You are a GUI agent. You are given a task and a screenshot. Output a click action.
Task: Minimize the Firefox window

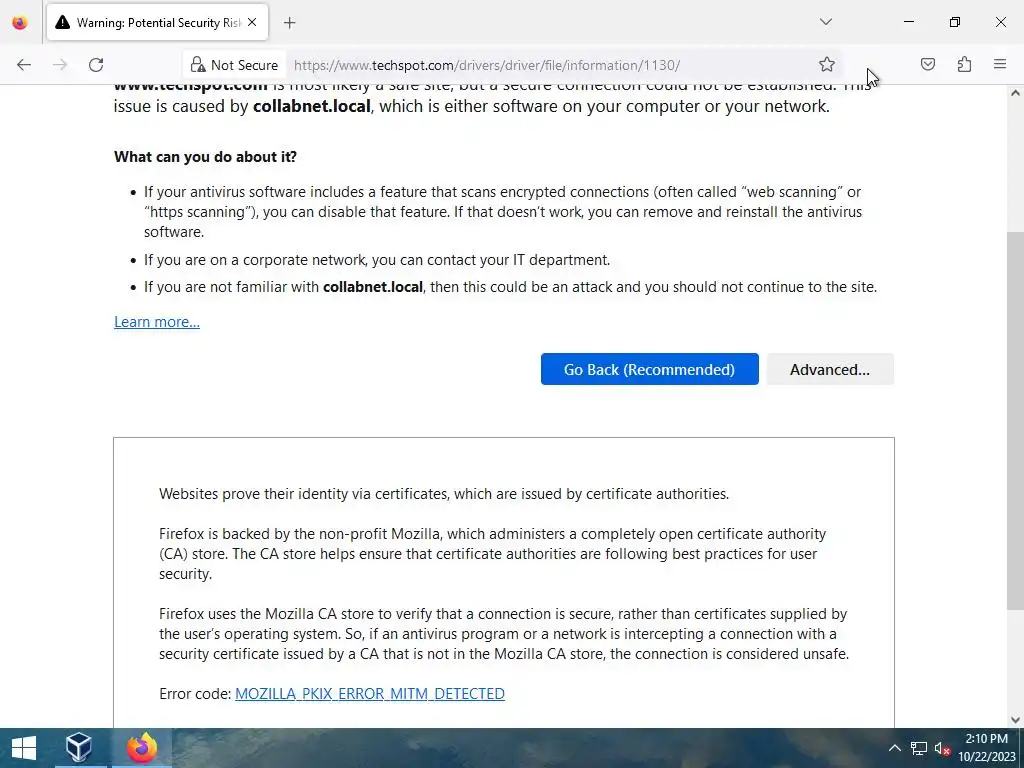(908, 22)
